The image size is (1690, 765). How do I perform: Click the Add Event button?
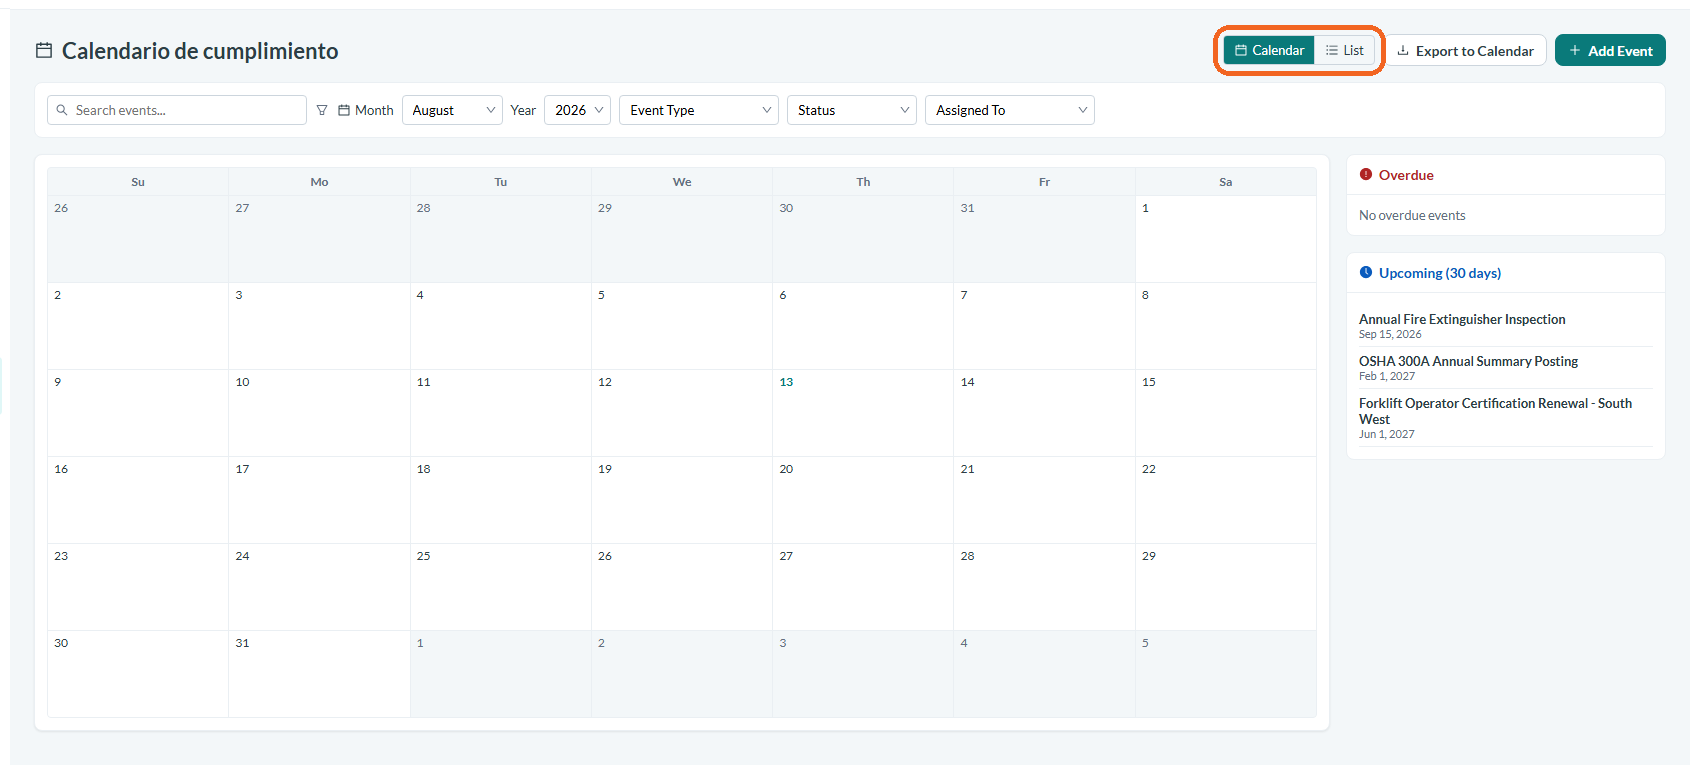point(1610,50)
